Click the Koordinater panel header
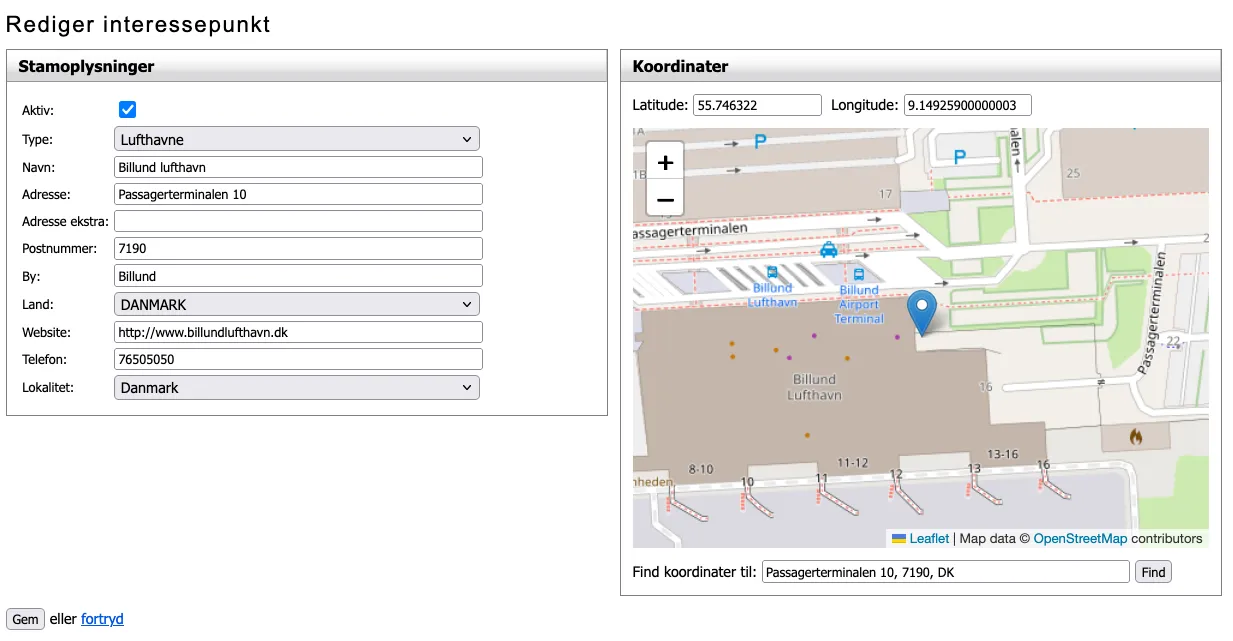1233x641 pixels. tap(921, 66)
